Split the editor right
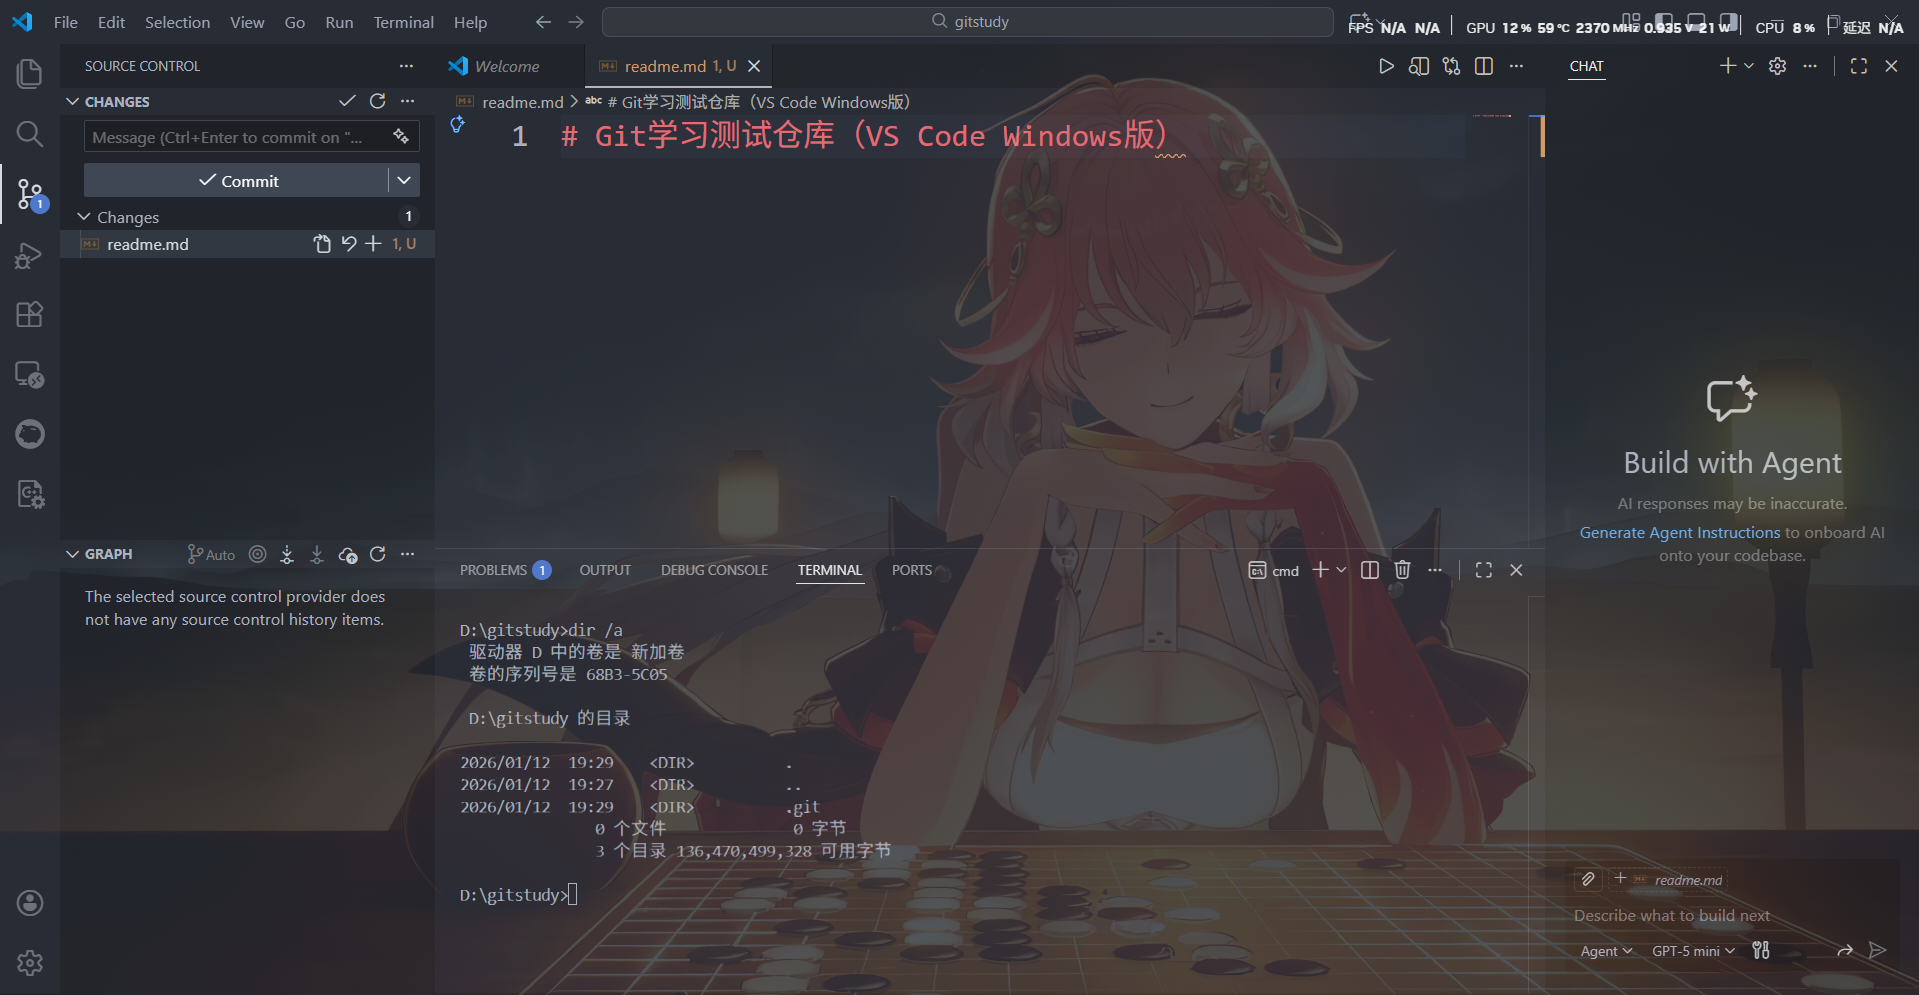The height and width of the screenshot is (995, 1919). click(1484, 66)
